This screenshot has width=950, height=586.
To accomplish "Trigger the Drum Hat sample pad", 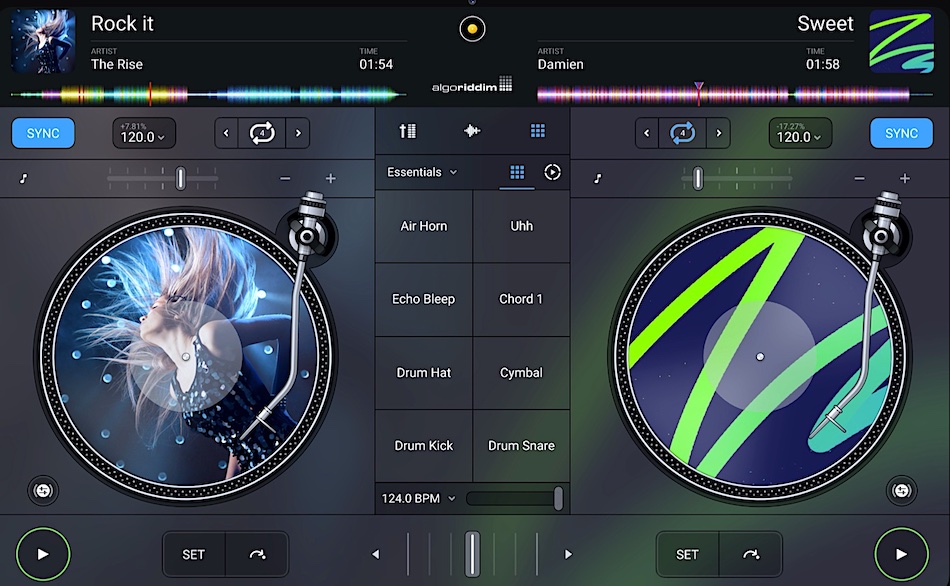I will tap(424, 373).
